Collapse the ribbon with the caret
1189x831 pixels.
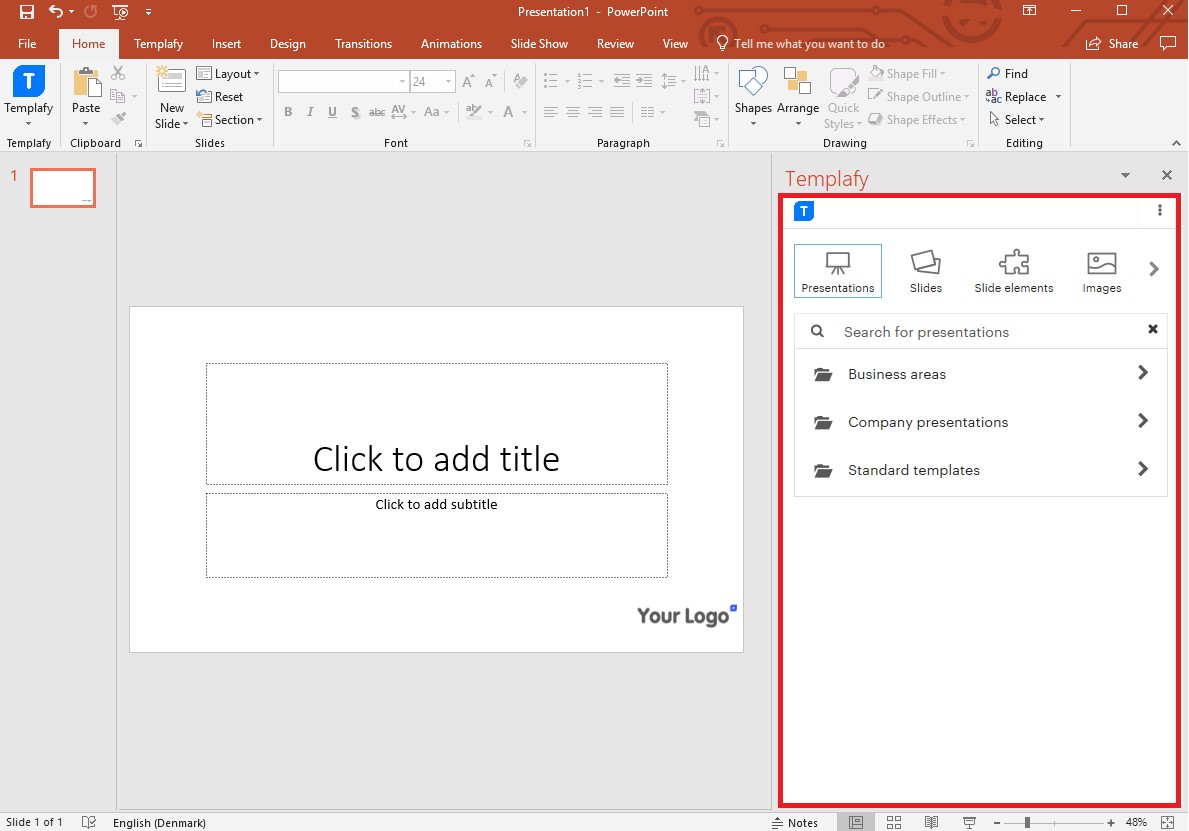[1176, 143]
